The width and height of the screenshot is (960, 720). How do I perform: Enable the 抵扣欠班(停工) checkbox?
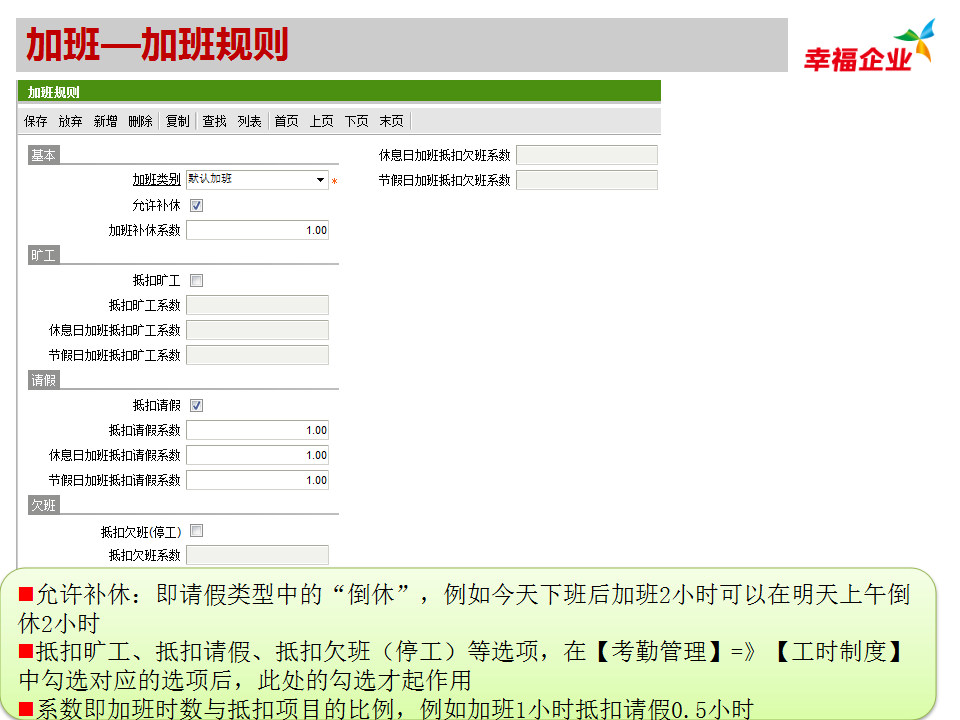[x=197, y=531]
